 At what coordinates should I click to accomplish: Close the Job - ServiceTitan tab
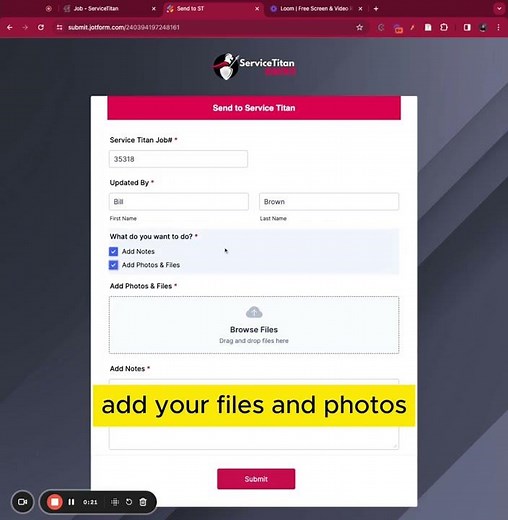154,9
